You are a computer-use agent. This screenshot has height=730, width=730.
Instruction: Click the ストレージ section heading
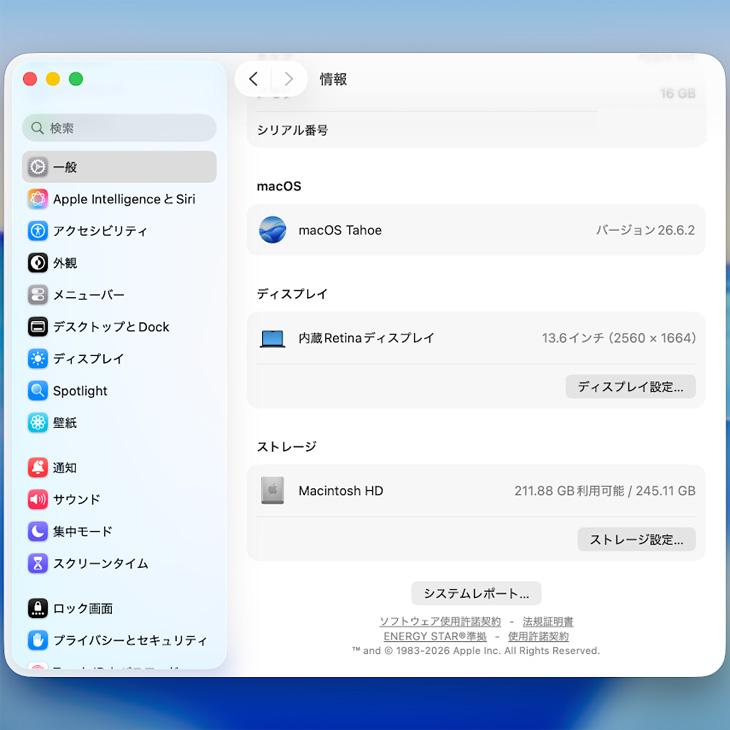point(286,446)
